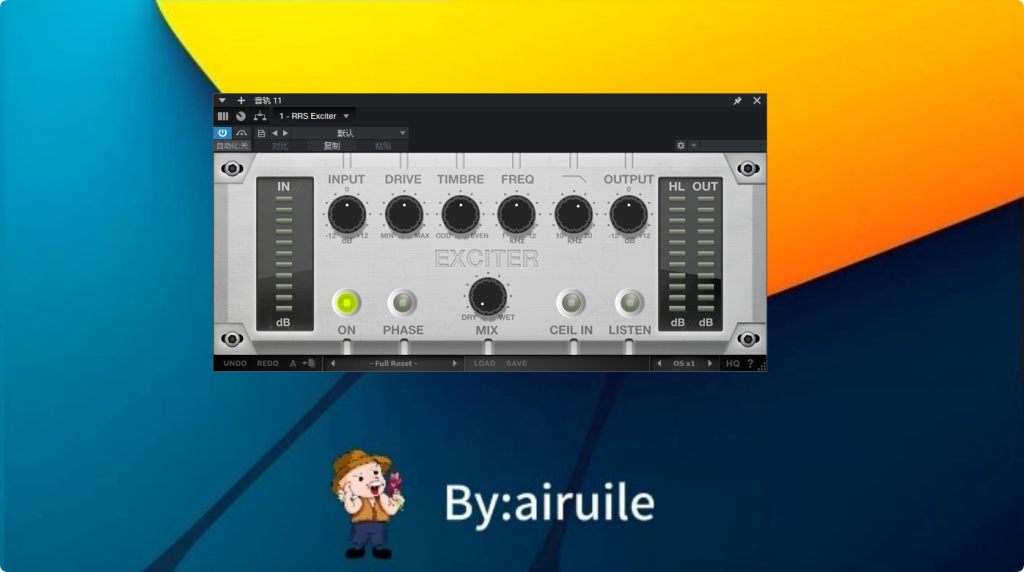1024x572 pixels.
Task: Enable the LISTEN button
Action: point(630,303)
